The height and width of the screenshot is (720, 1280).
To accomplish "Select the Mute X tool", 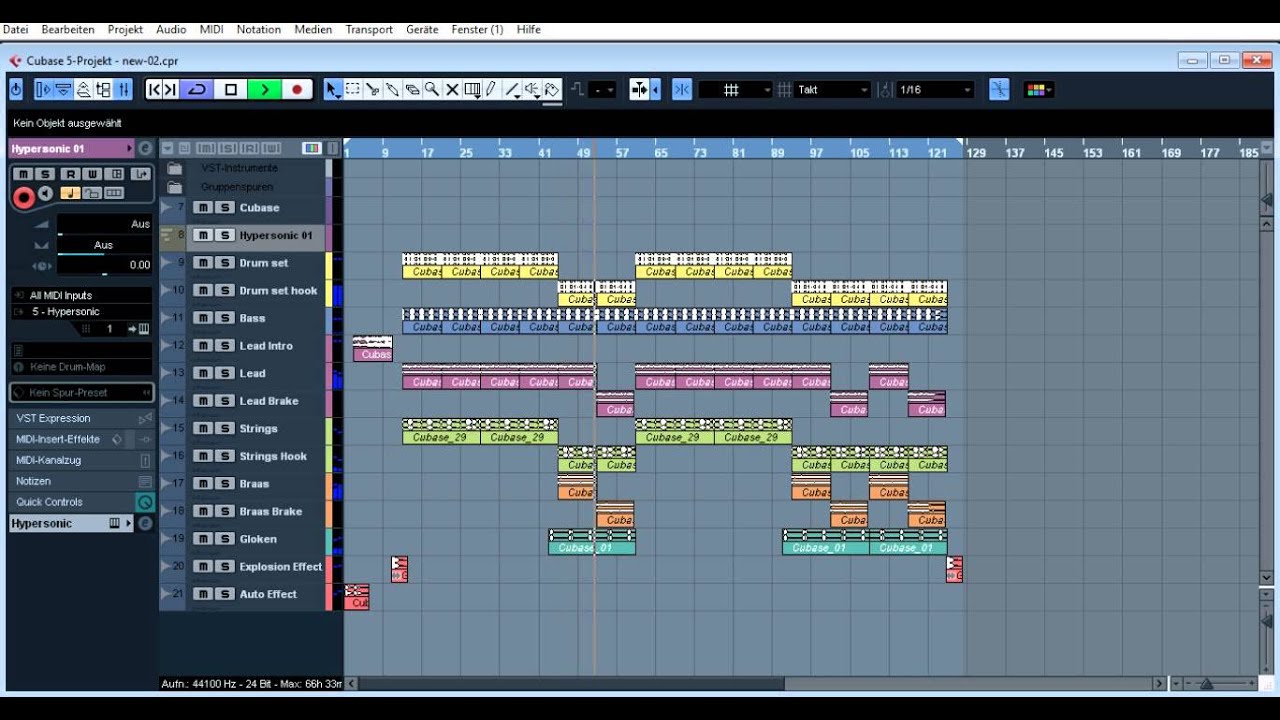I will click(x=452, y=90).
